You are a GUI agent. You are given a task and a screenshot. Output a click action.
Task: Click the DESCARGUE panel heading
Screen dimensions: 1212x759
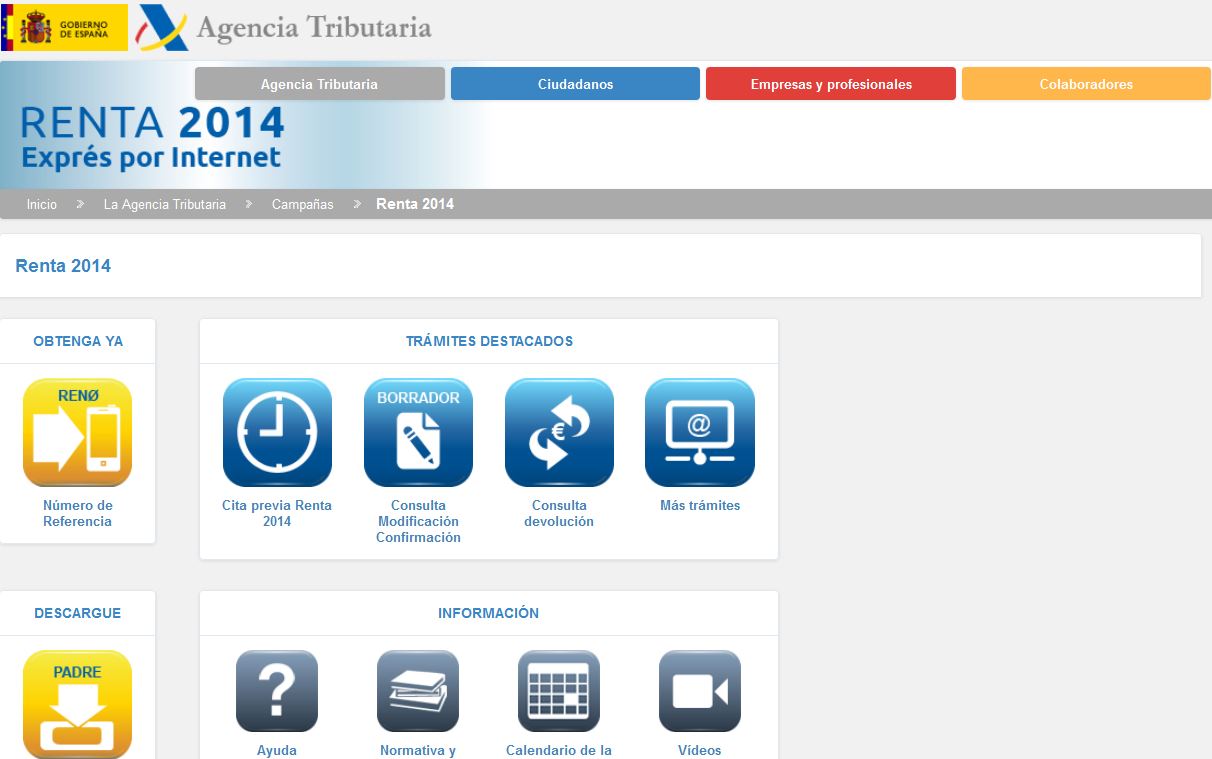[78, 613]
